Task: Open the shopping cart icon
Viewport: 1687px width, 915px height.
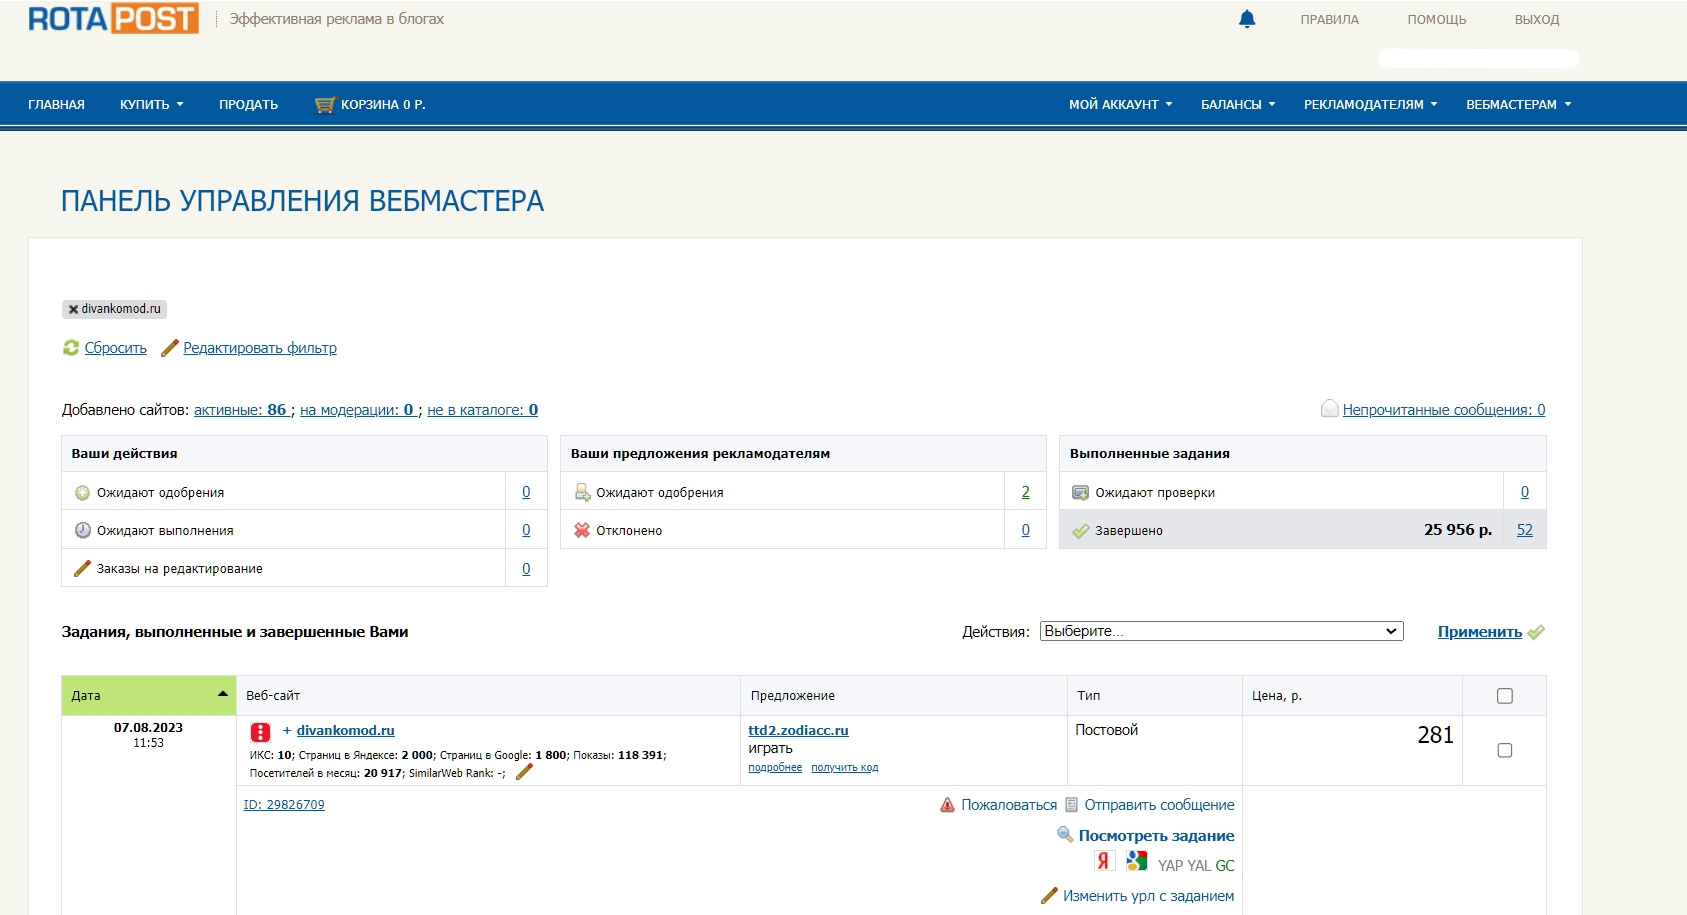Action: (324, 105)
